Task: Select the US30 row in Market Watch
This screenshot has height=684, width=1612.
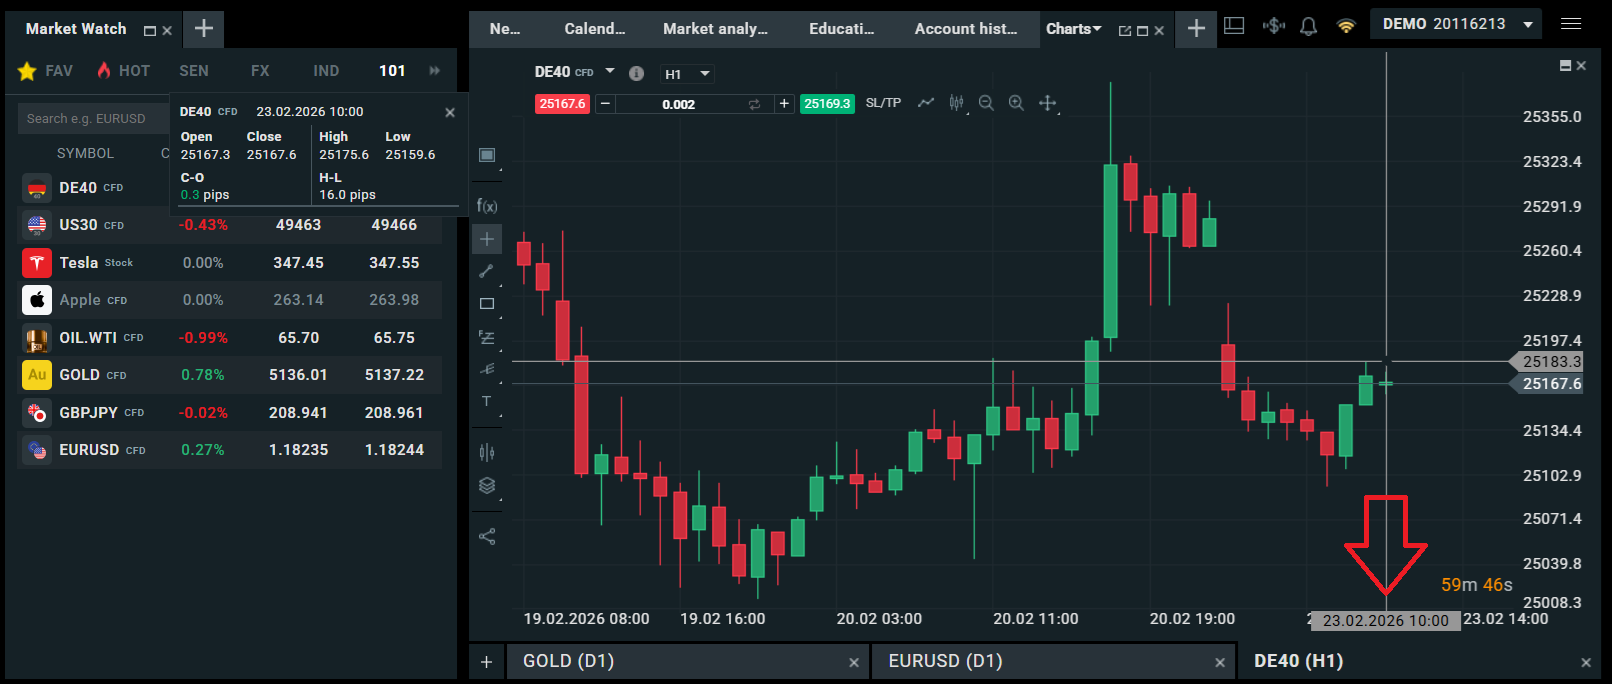Action: (x=230, y=225)
